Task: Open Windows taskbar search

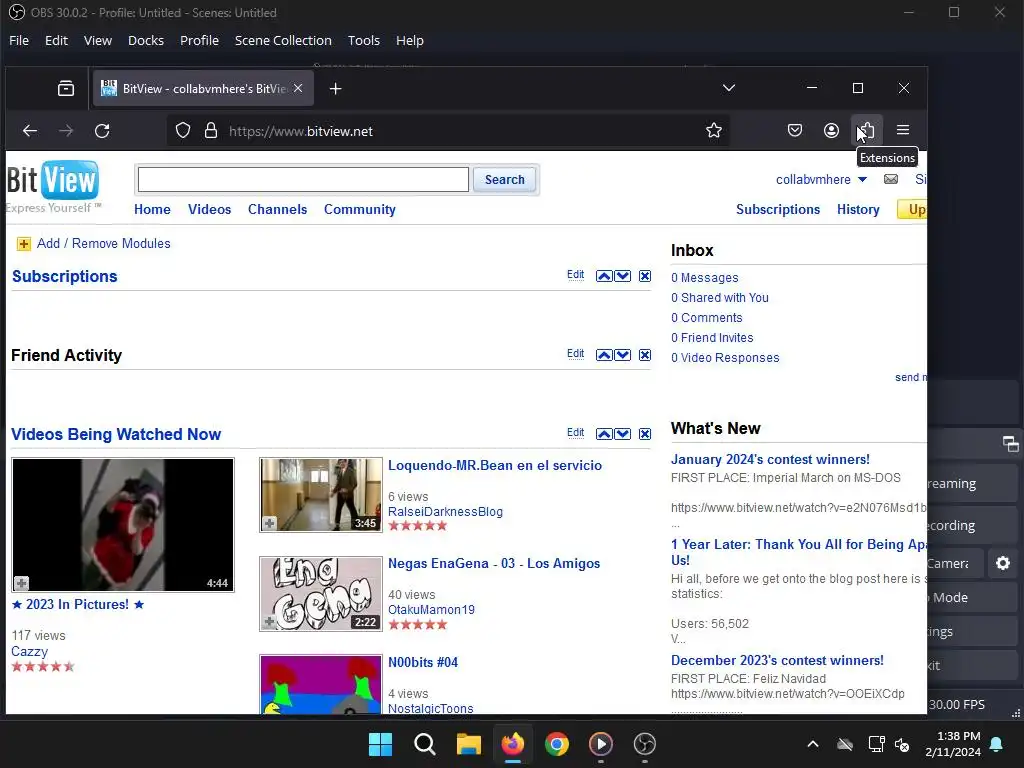Action: click(424, 744)
